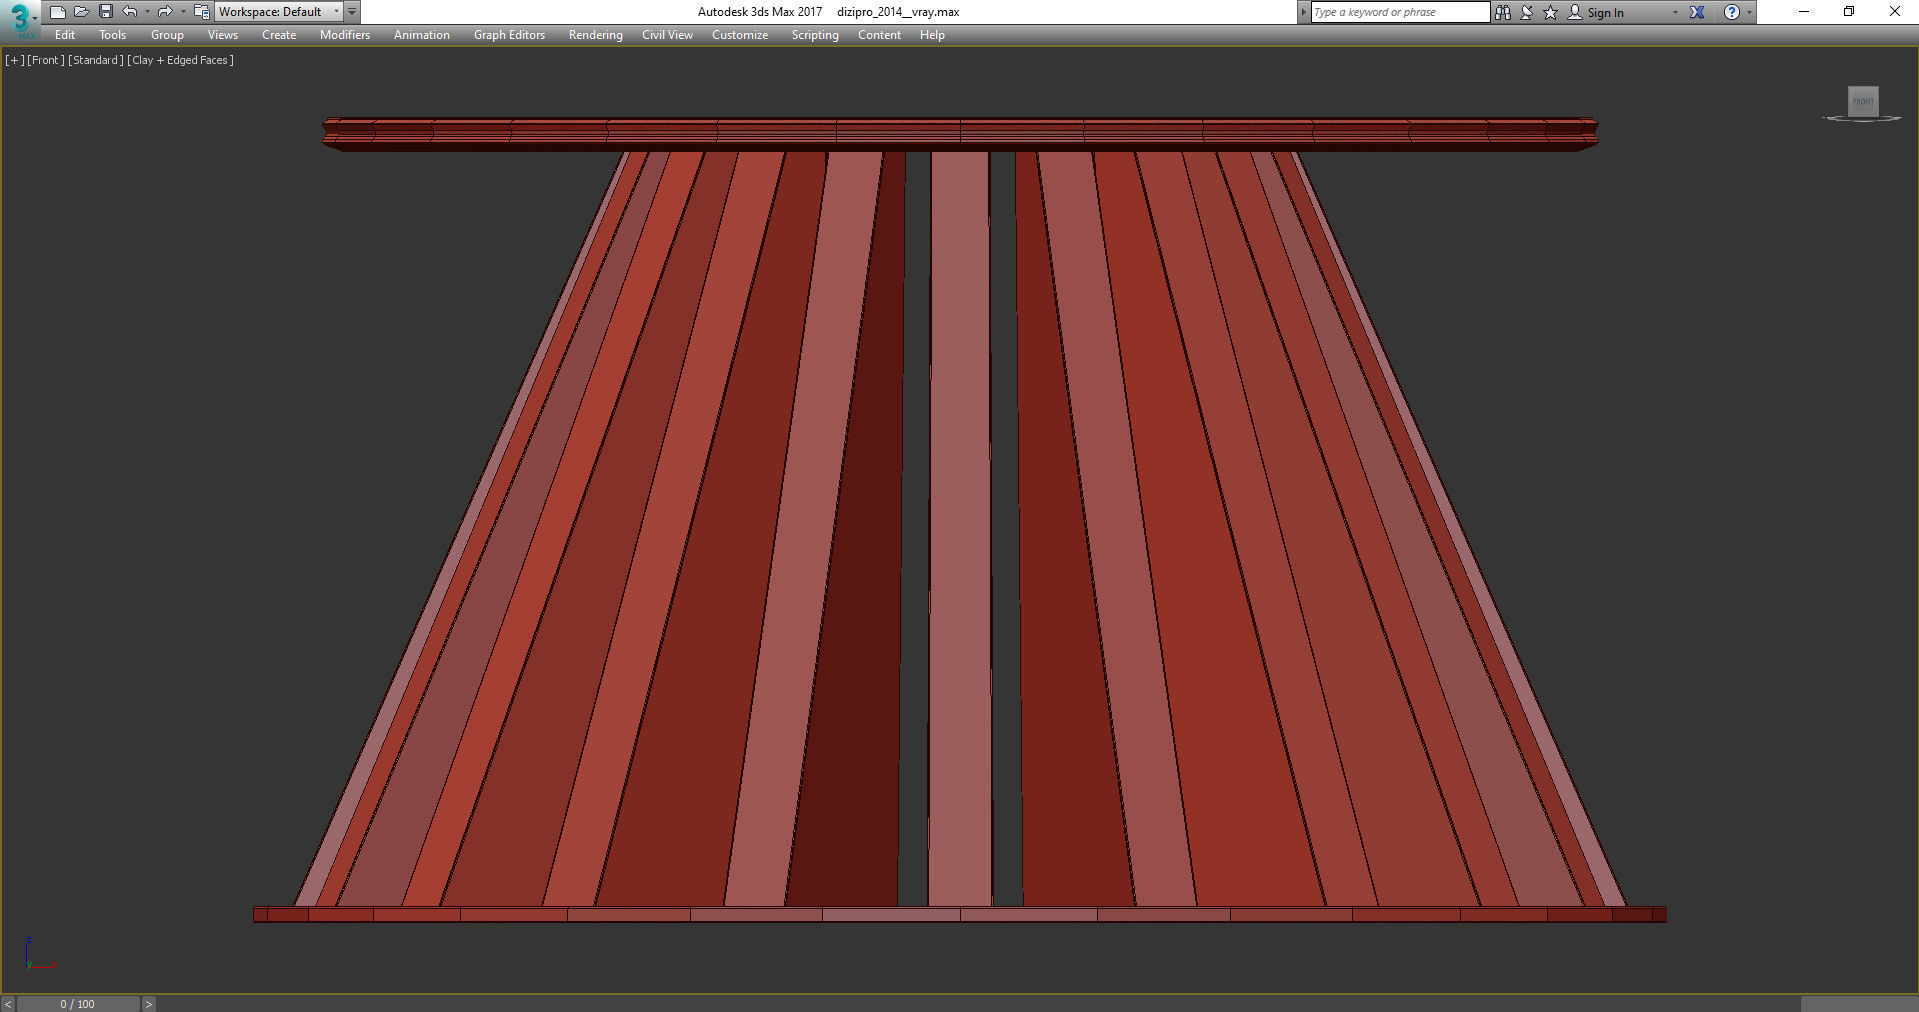Expand the search field arrow
Screen dimensions: 1919x1012
click(x=1303, y=12)
